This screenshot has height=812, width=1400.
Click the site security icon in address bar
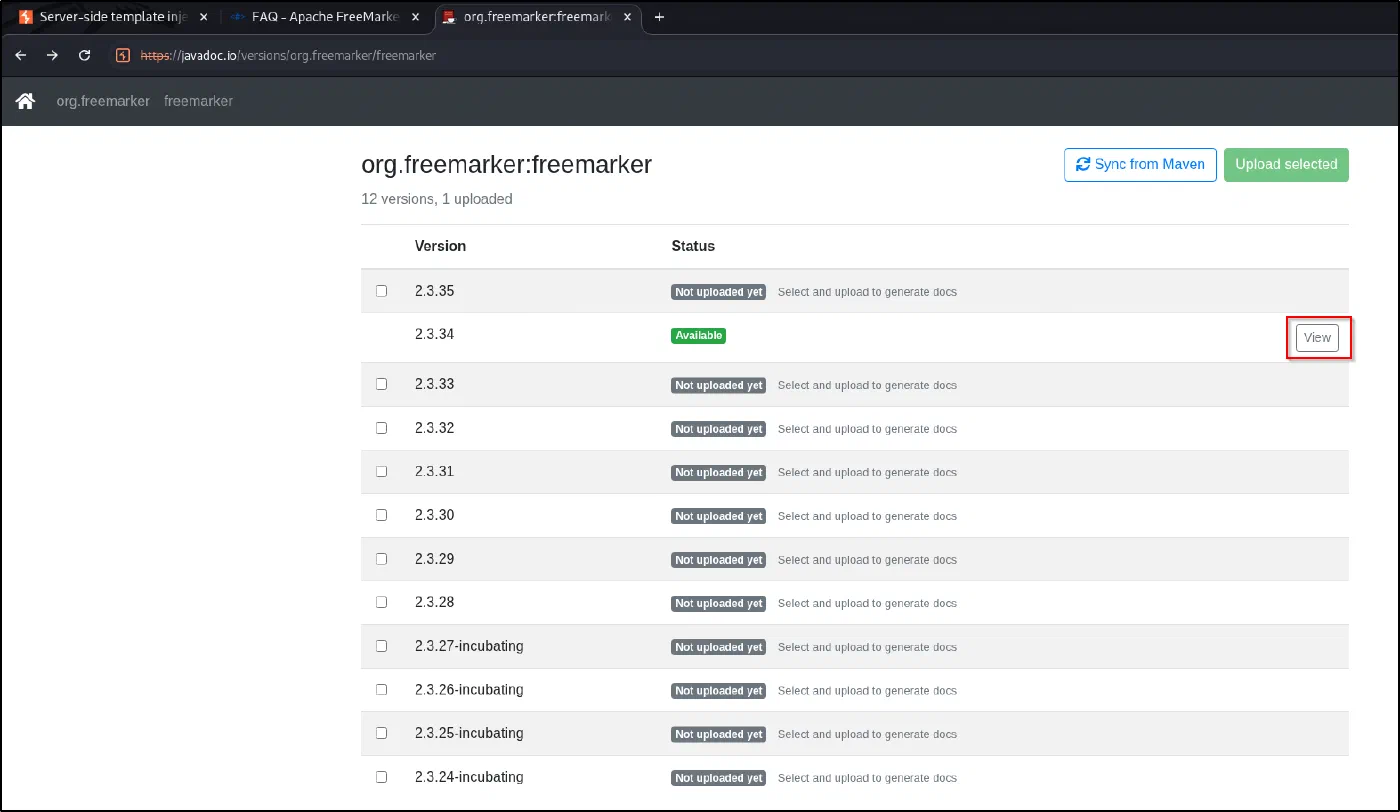pos(123,55)
